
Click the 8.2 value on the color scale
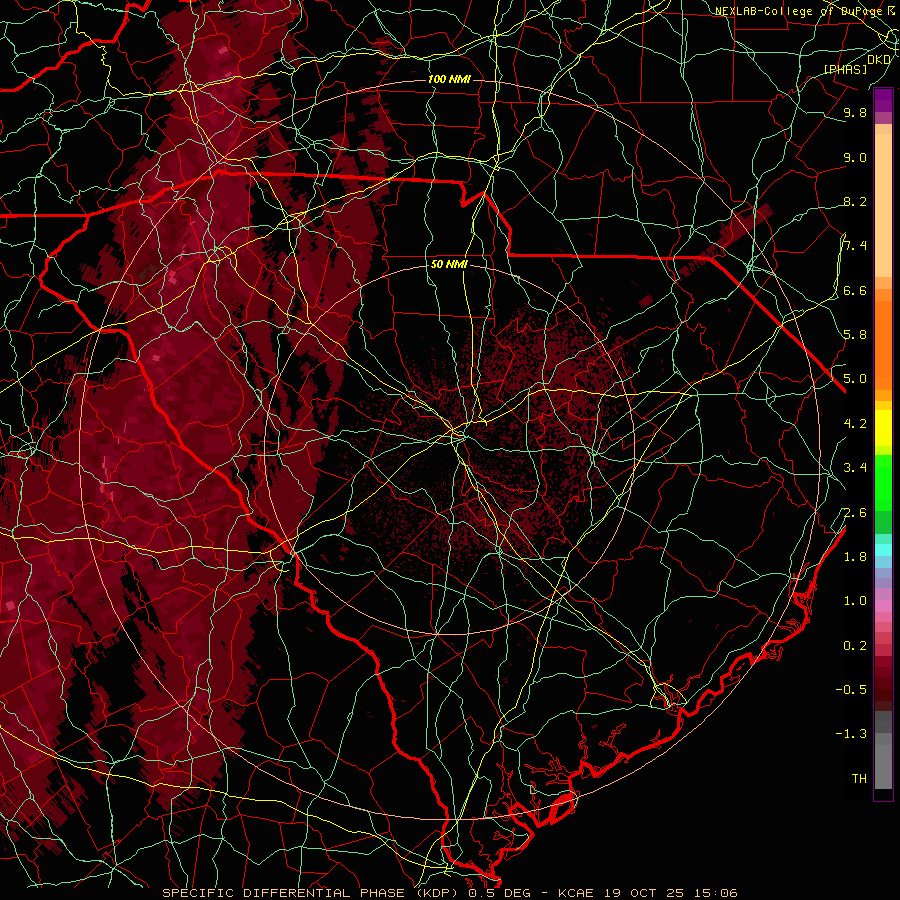(x=855, y=201)
